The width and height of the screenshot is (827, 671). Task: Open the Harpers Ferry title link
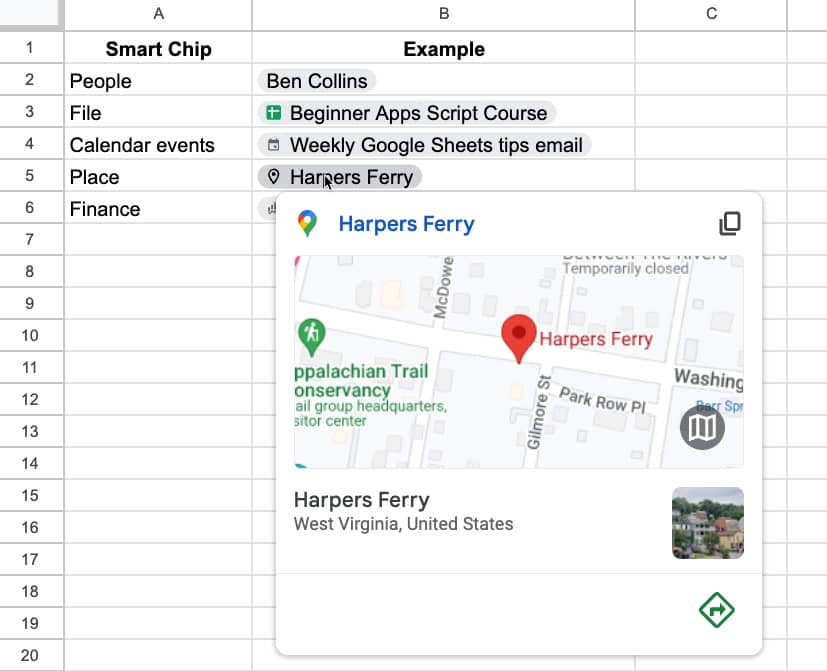point(406,224)
